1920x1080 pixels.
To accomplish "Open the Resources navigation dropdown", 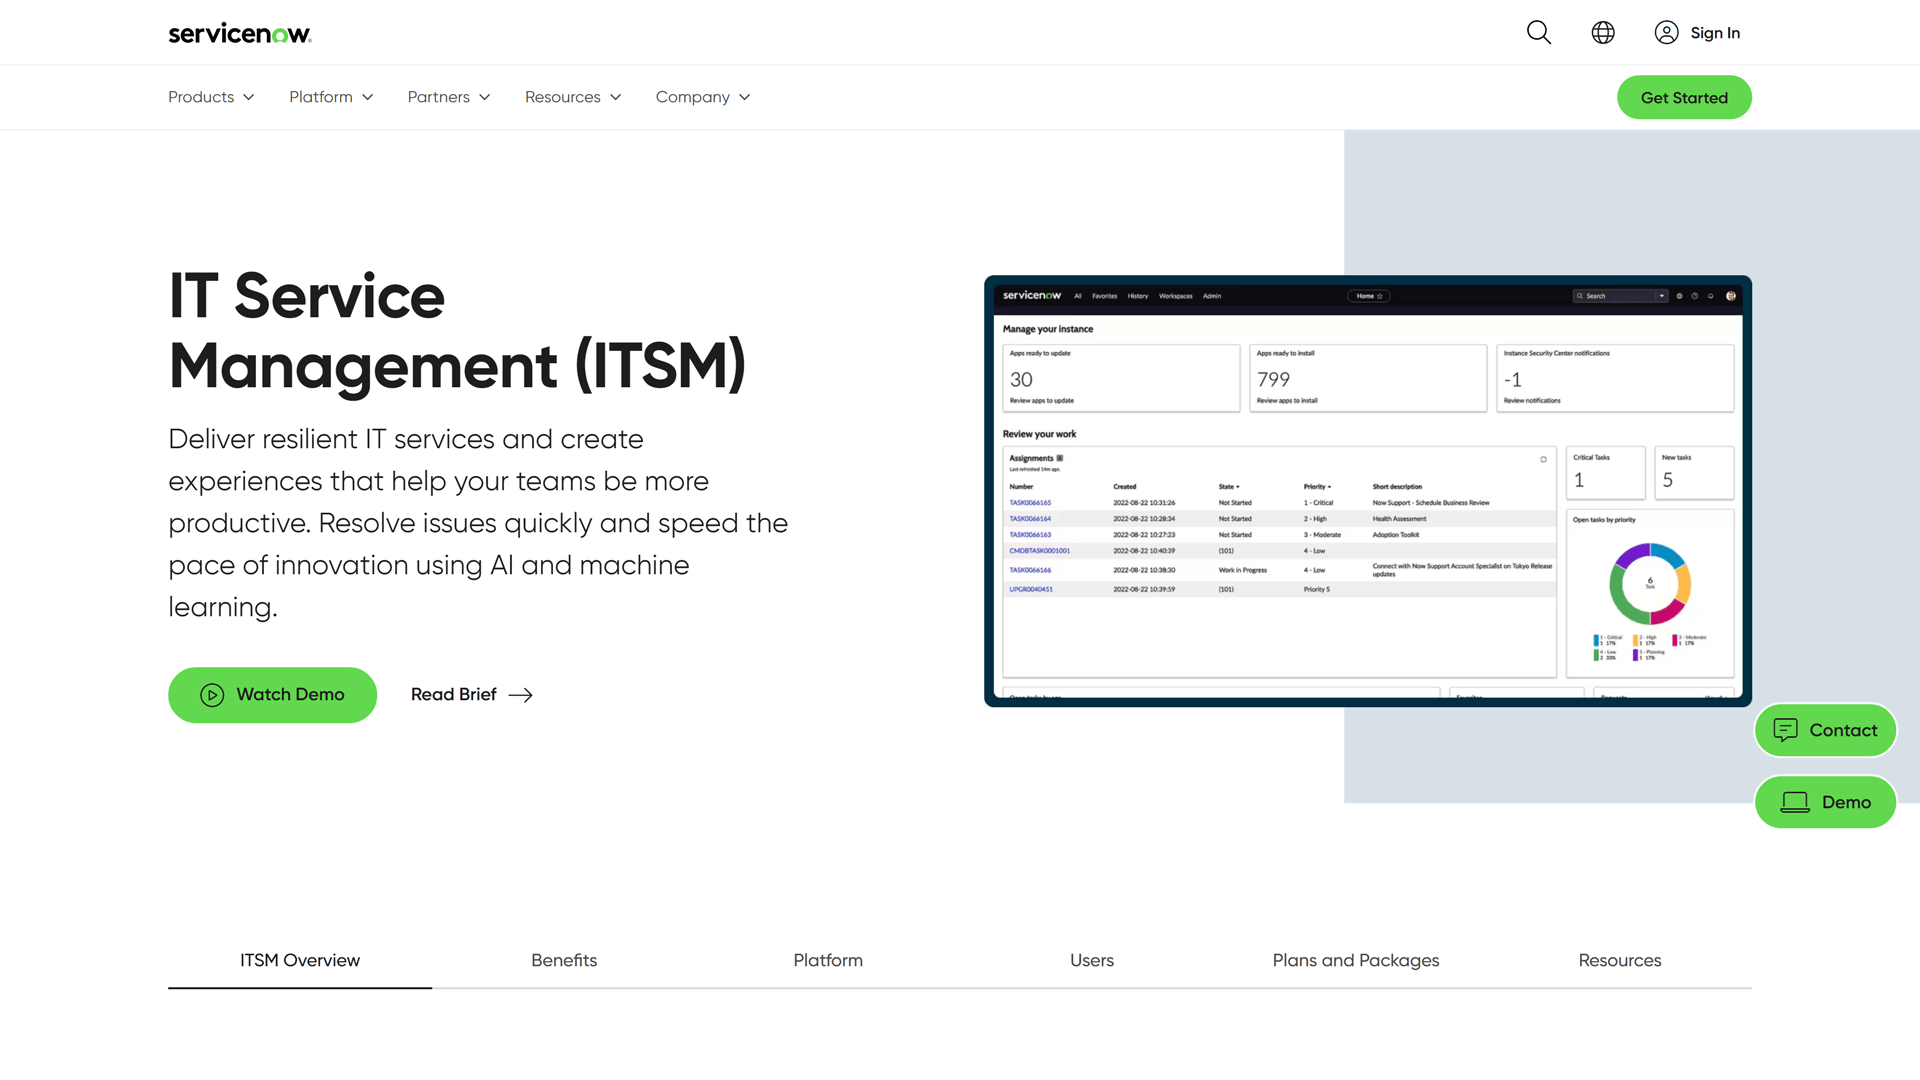I will pos(572,97).
